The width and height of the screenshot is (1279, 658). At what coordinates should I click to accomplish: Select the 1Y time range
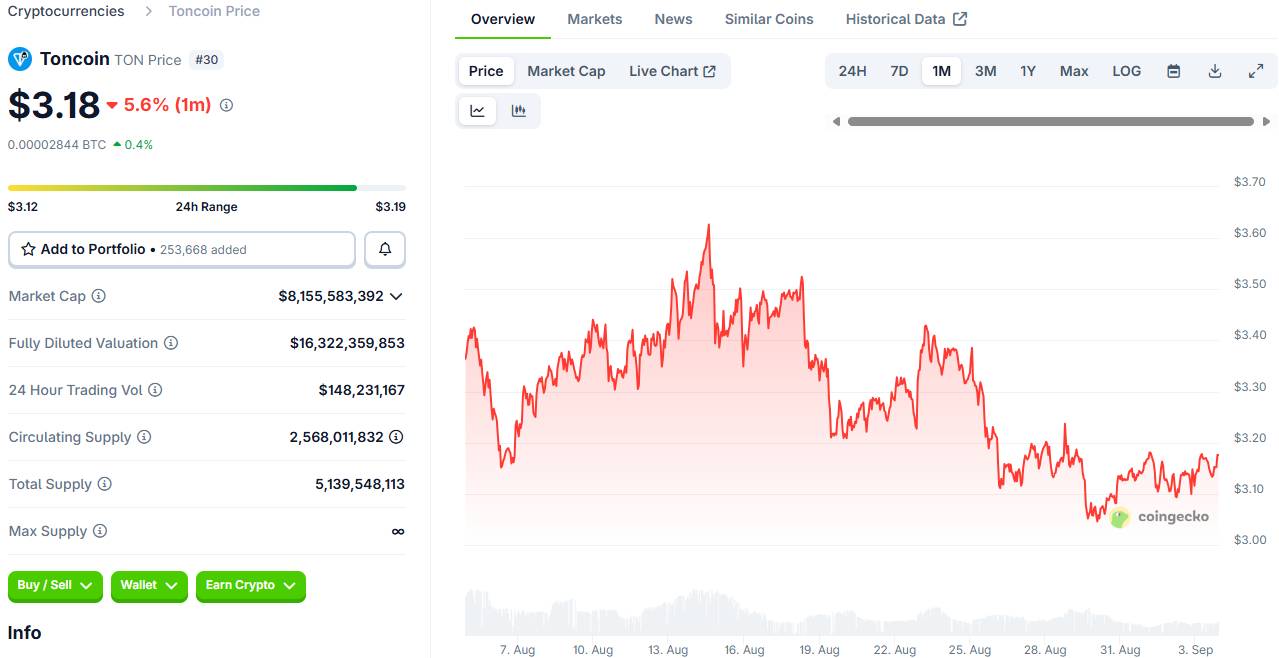pyautogui.click(x=1028, y=71)
